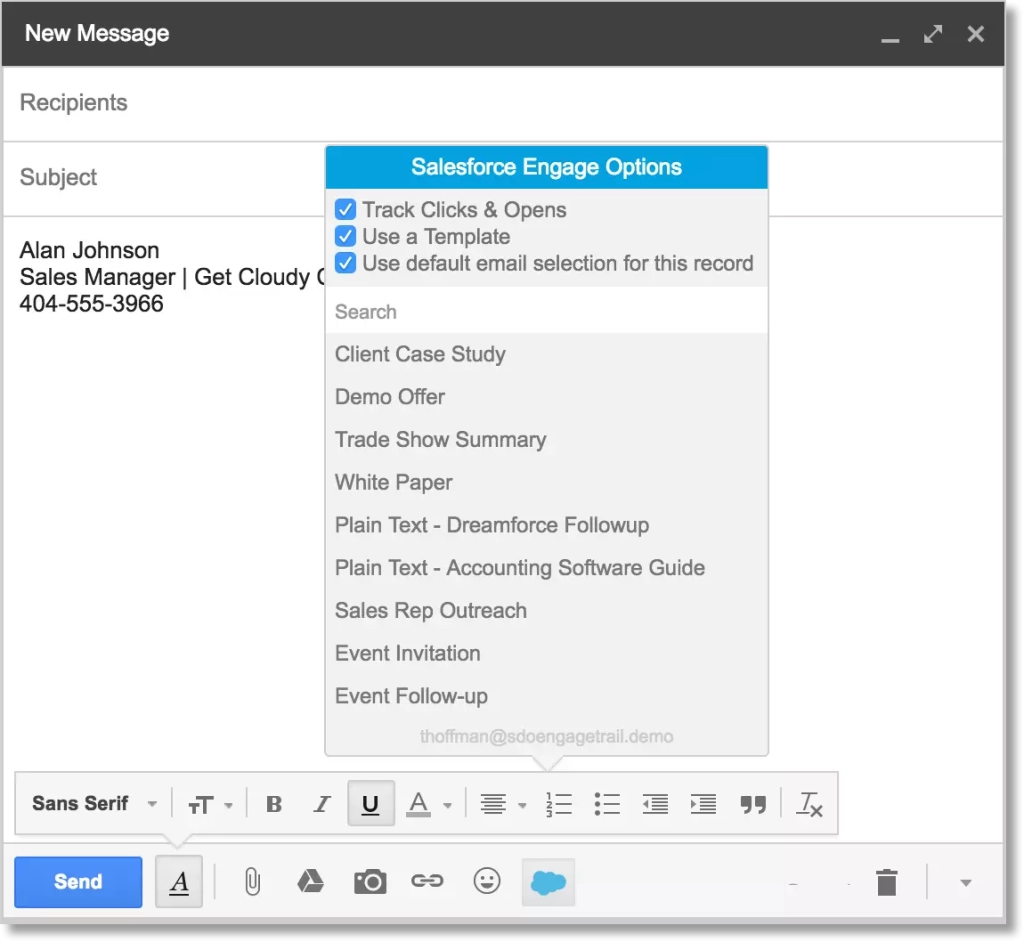Toggle underline formatting

click(x=370, y=804)
